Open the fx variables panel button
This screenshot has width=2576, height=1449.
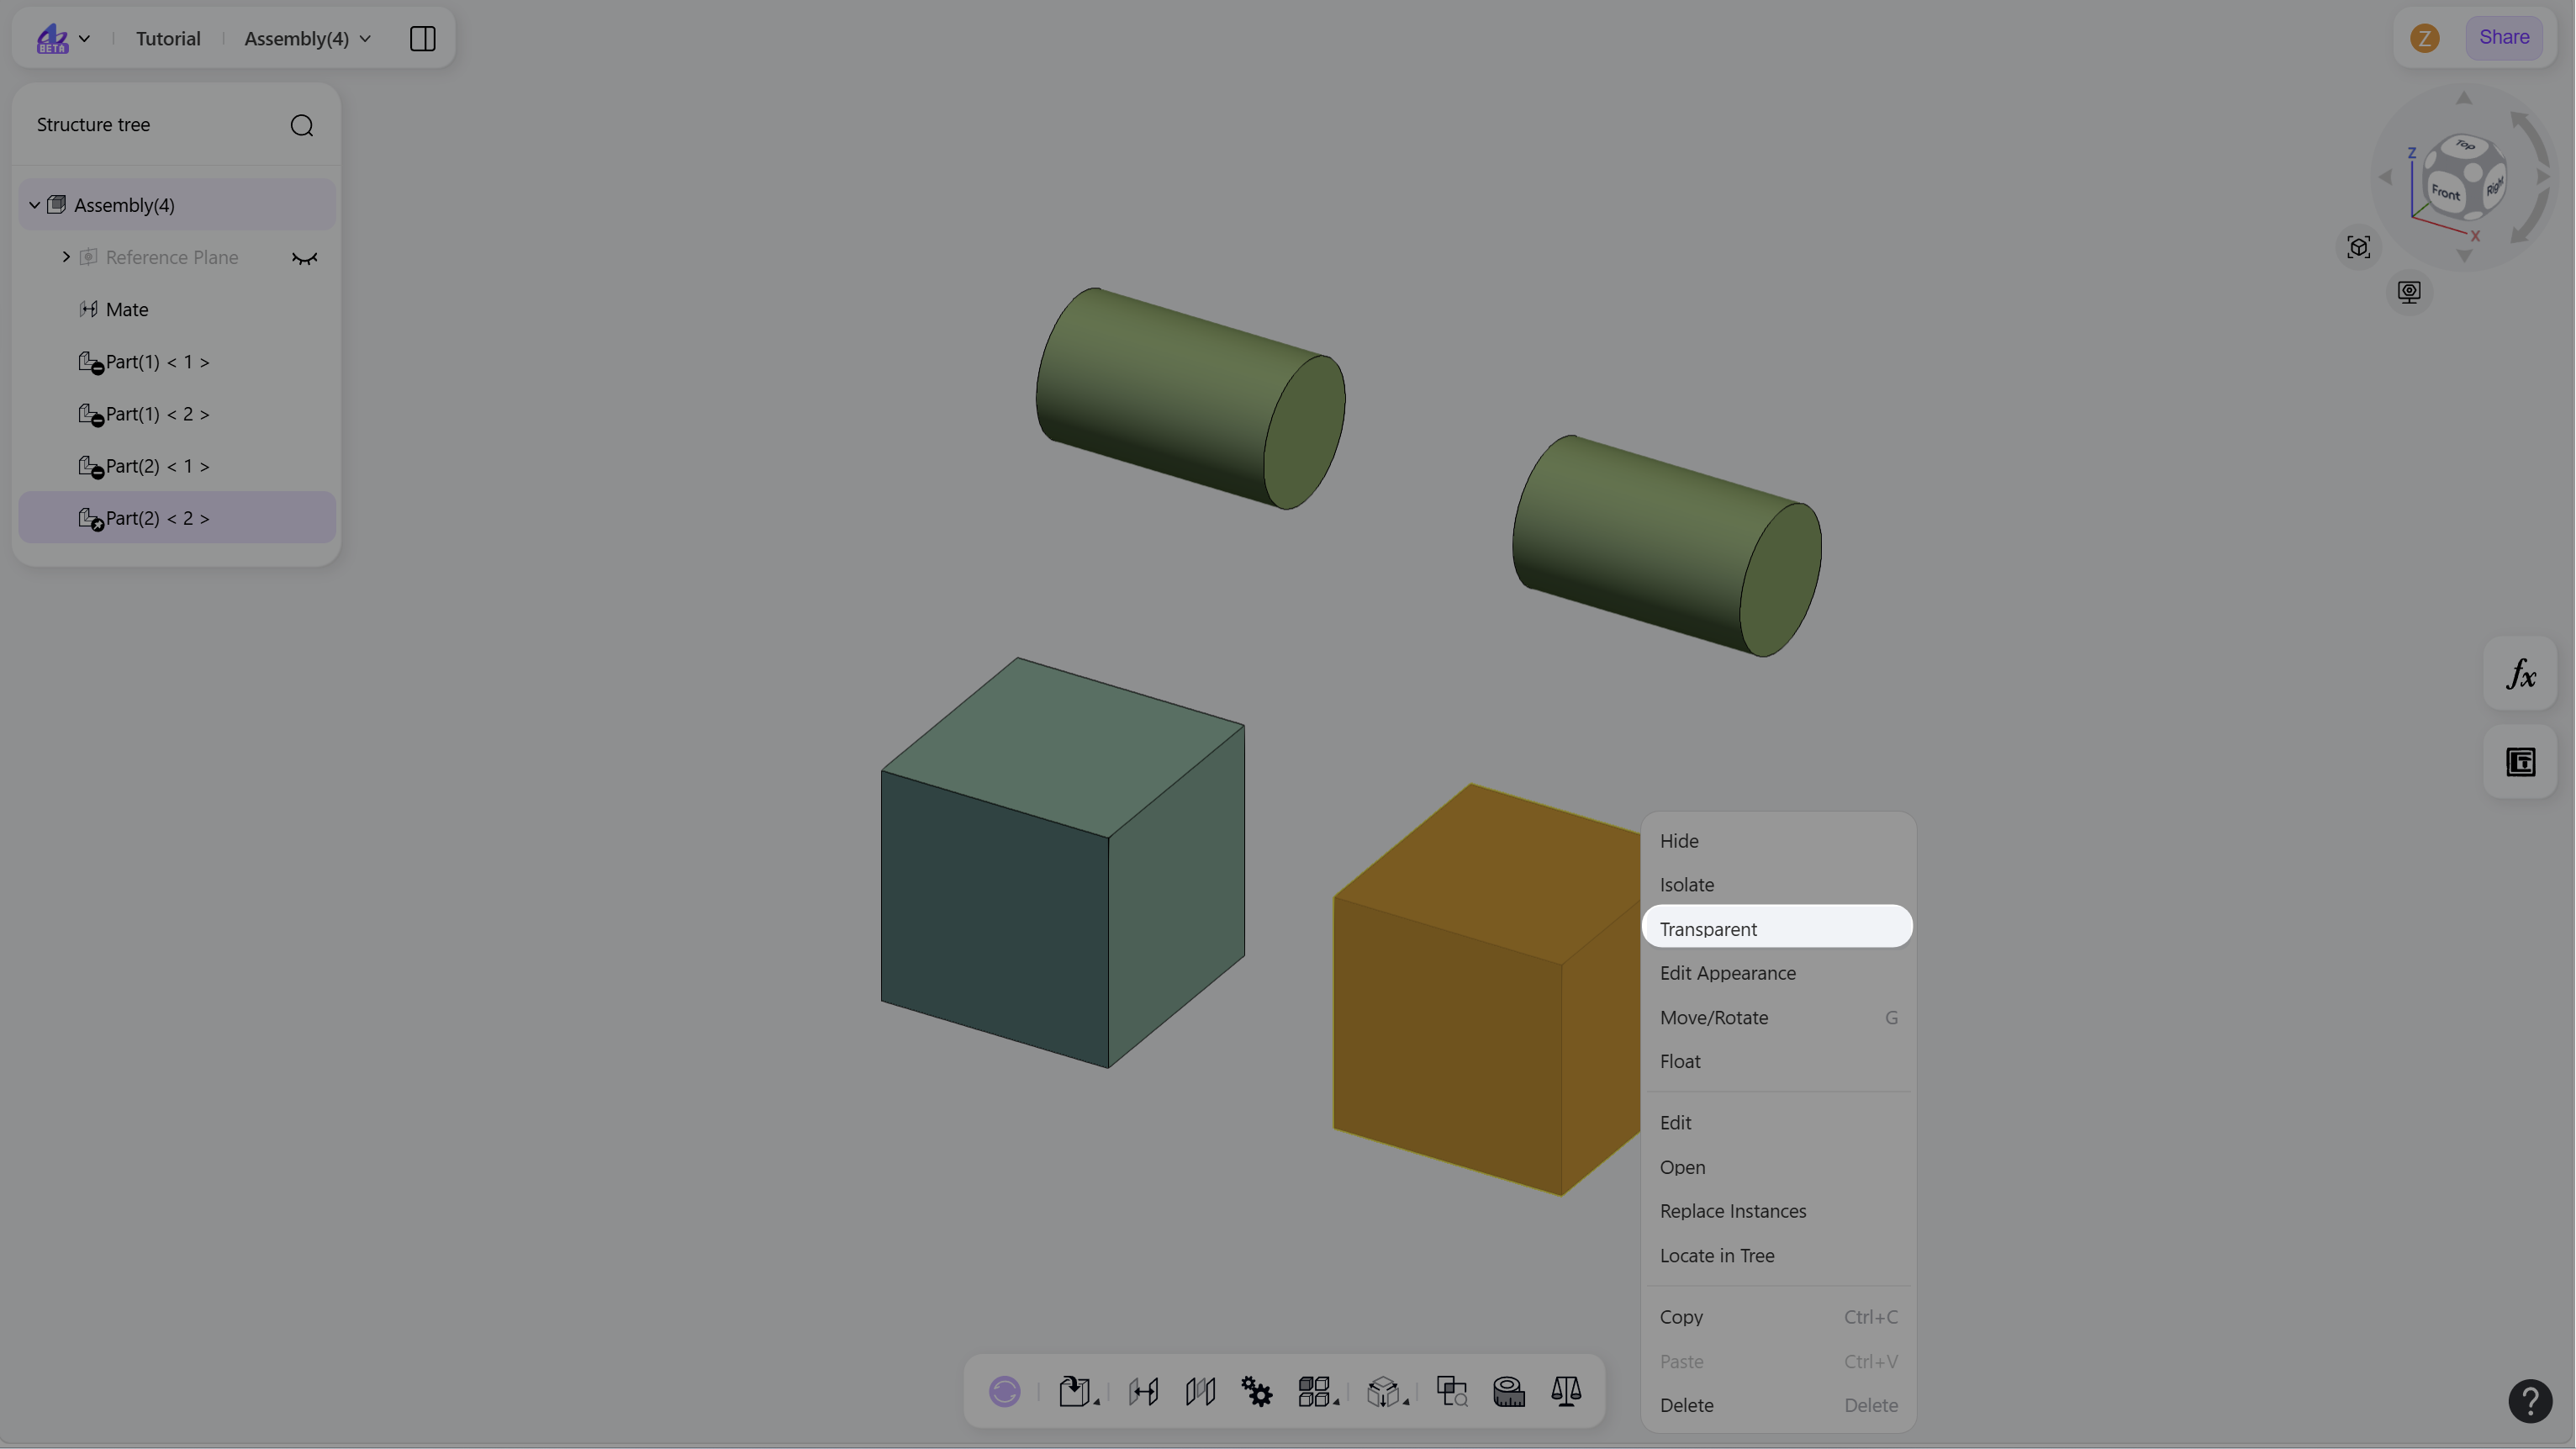pyautogui.click(x=2520, y=674)
